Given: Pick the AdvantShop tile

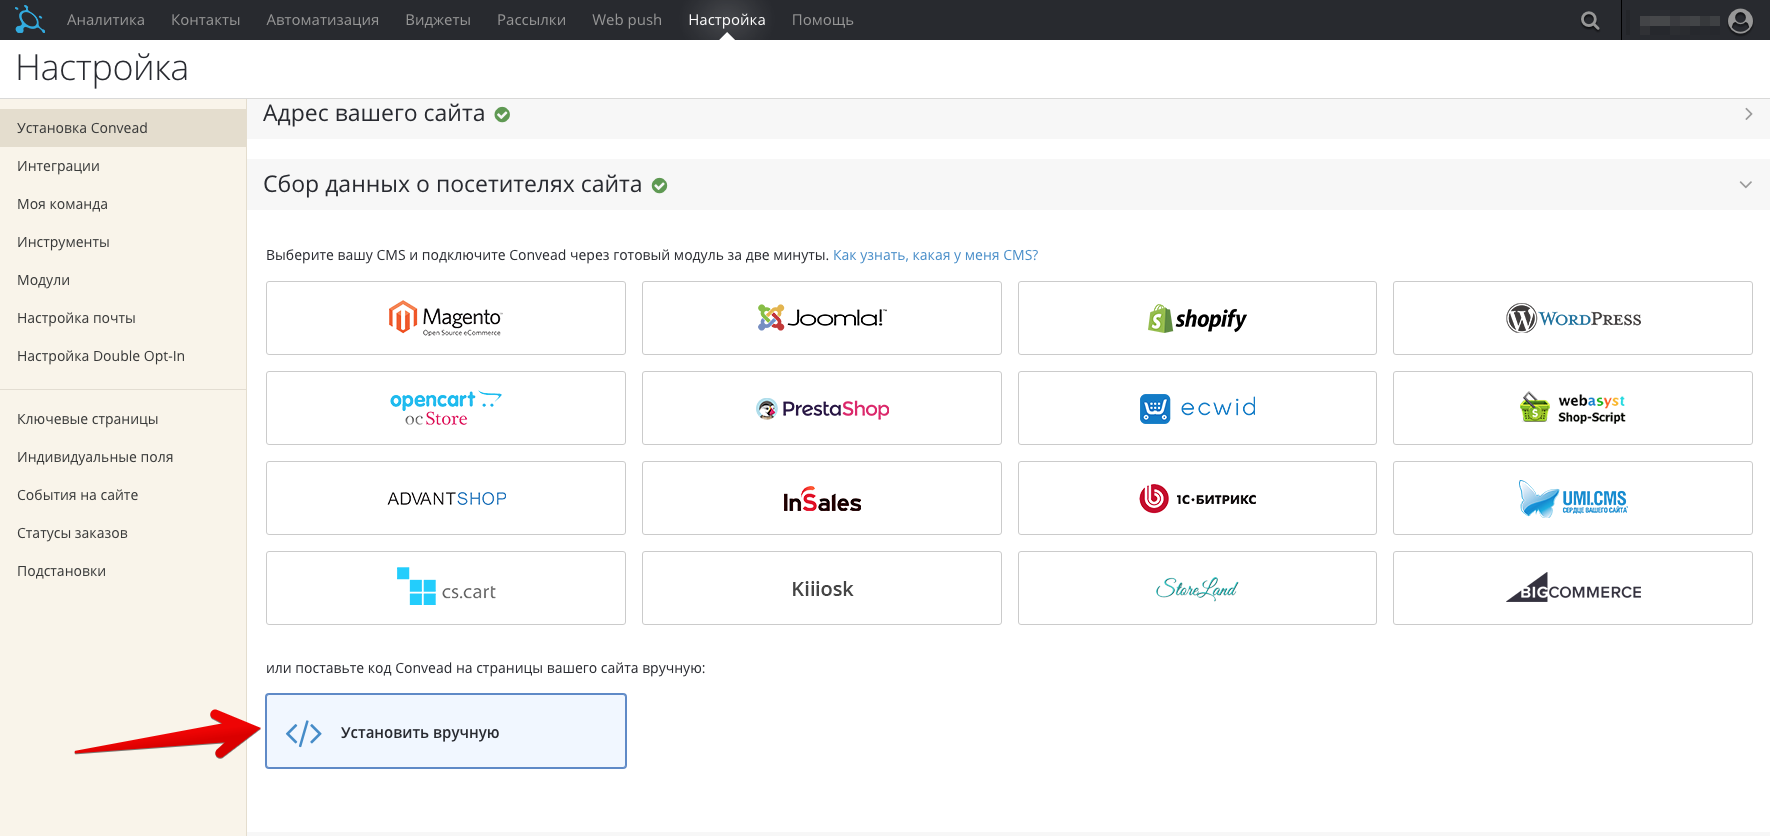Looking at the screenshot, I should point(446,498).
